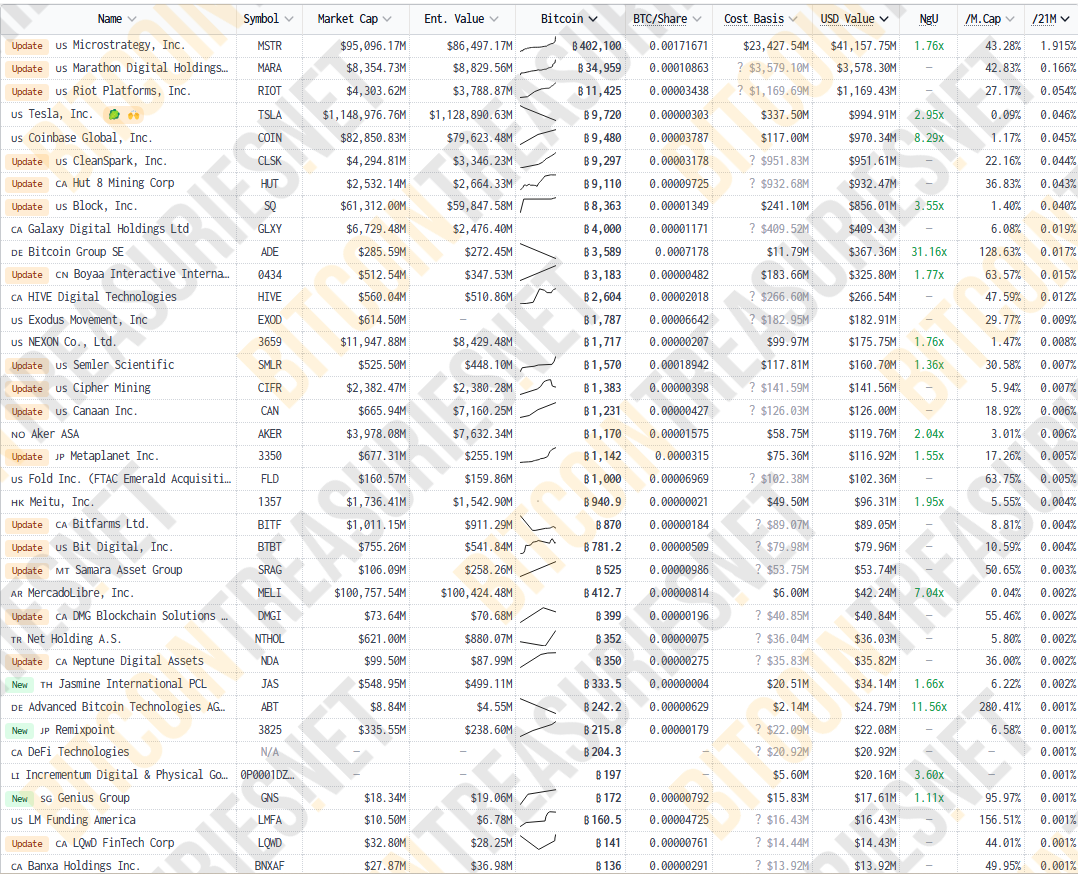
Task: Click question mark icon in Bit Digital cost basis
Action: 758,547
